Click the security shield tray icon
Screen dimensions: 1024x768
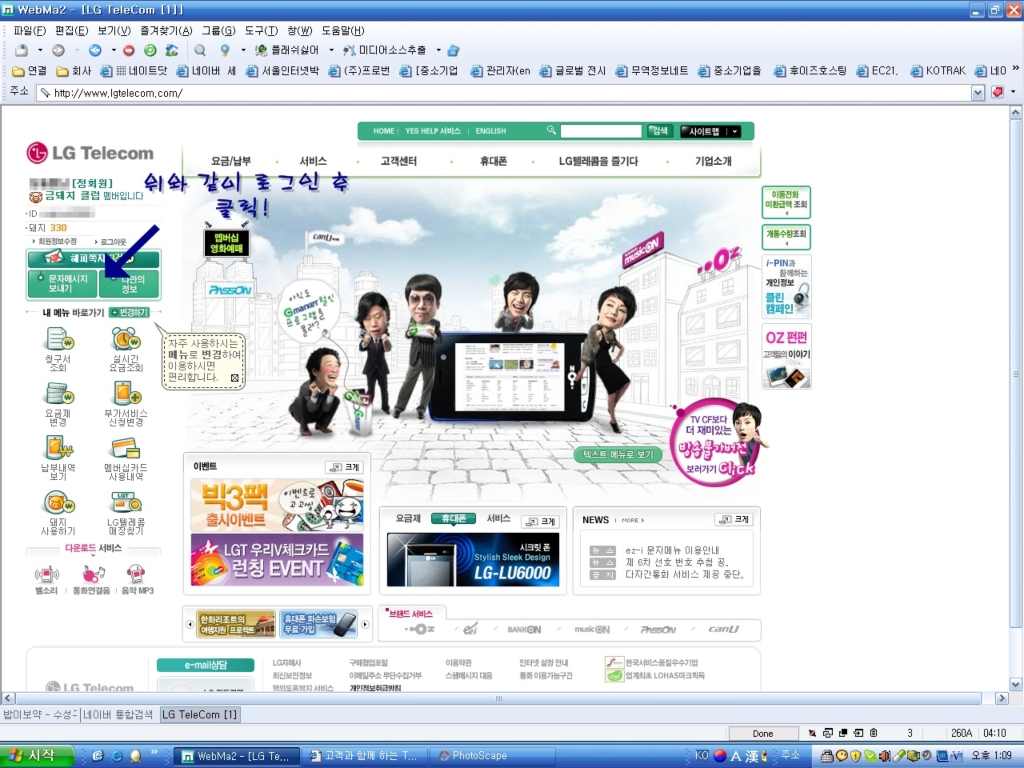[x=855, y=756]
